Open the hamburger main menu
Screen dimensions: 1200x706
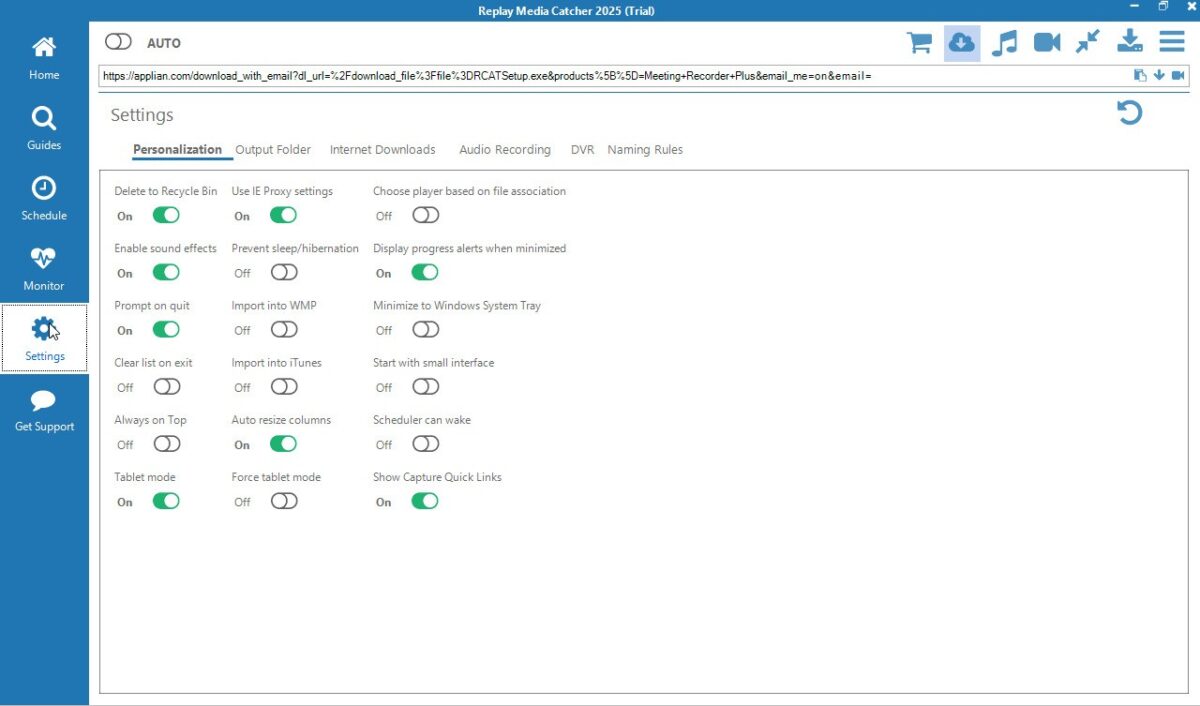click(1172, 42)
